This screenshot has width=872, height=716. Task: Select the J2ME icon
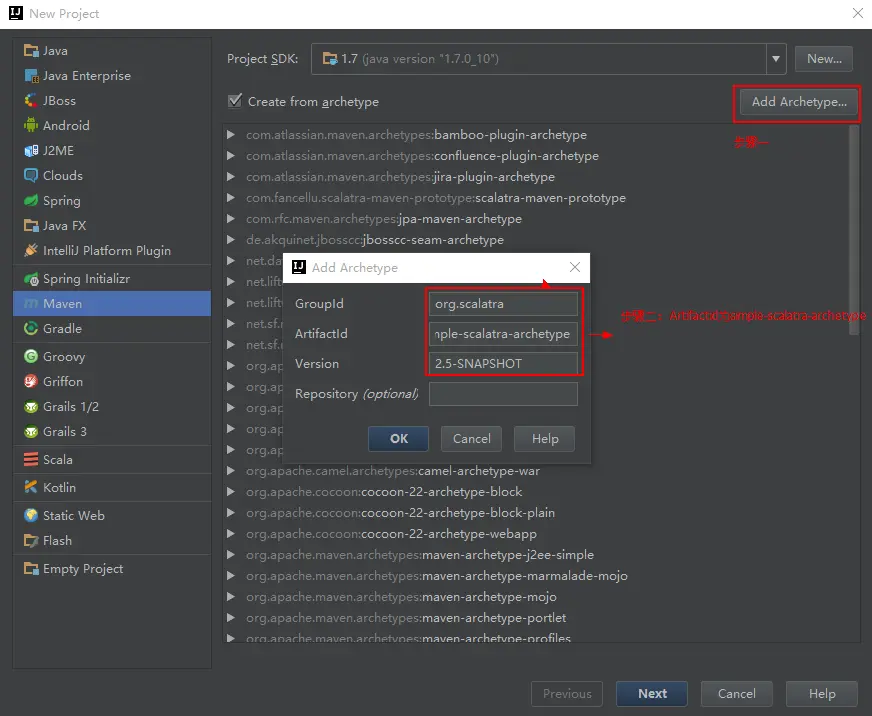pos(31,151)
